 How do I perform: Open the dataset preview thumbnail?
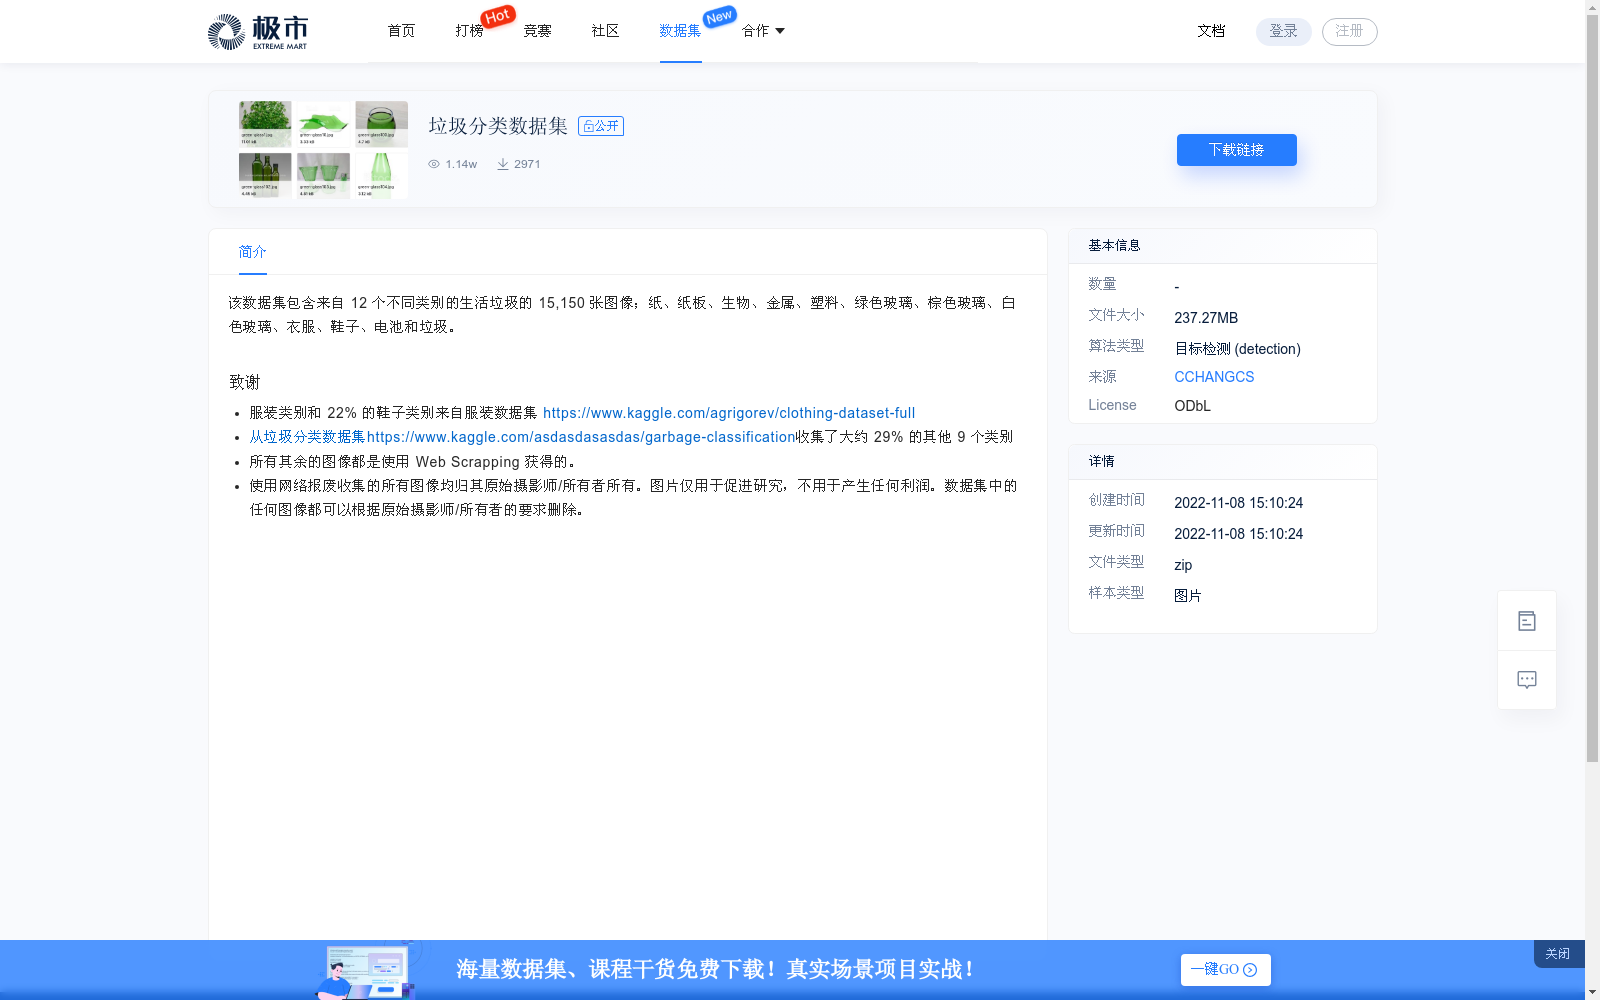323,149
